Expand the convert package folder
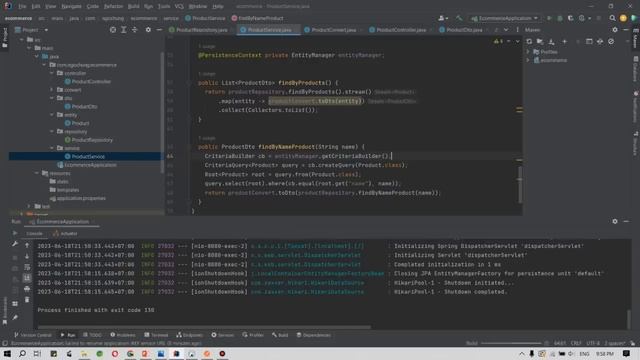640x360 pixels. [52, 90]
